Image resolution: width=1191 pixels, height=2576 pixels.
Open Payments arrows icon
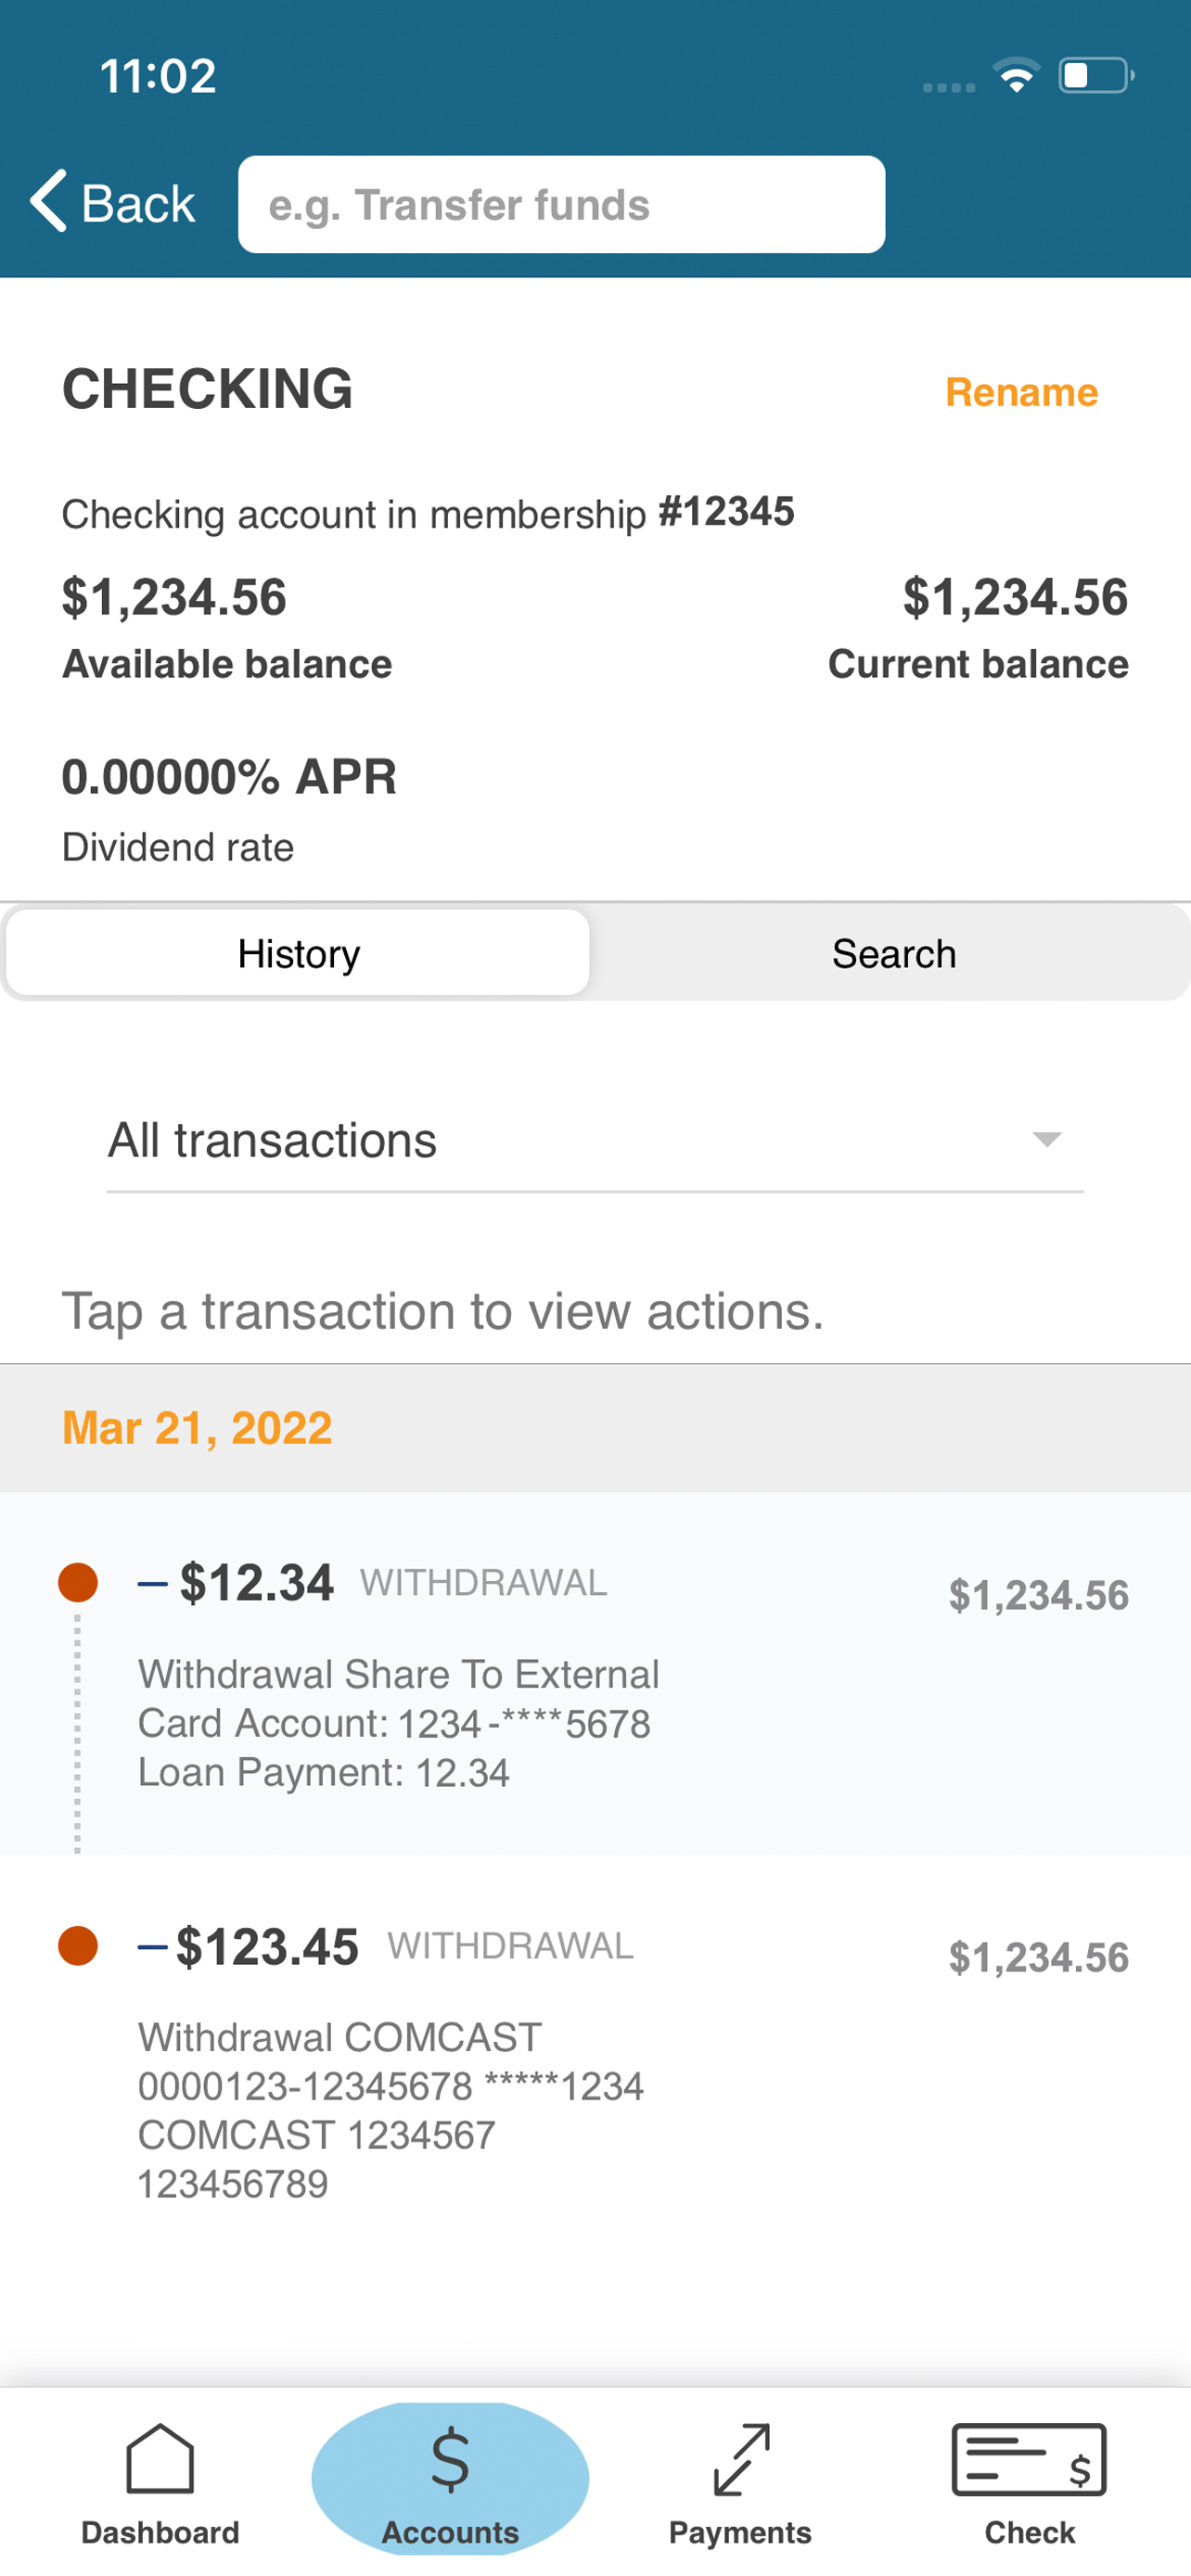(741, 2459)
